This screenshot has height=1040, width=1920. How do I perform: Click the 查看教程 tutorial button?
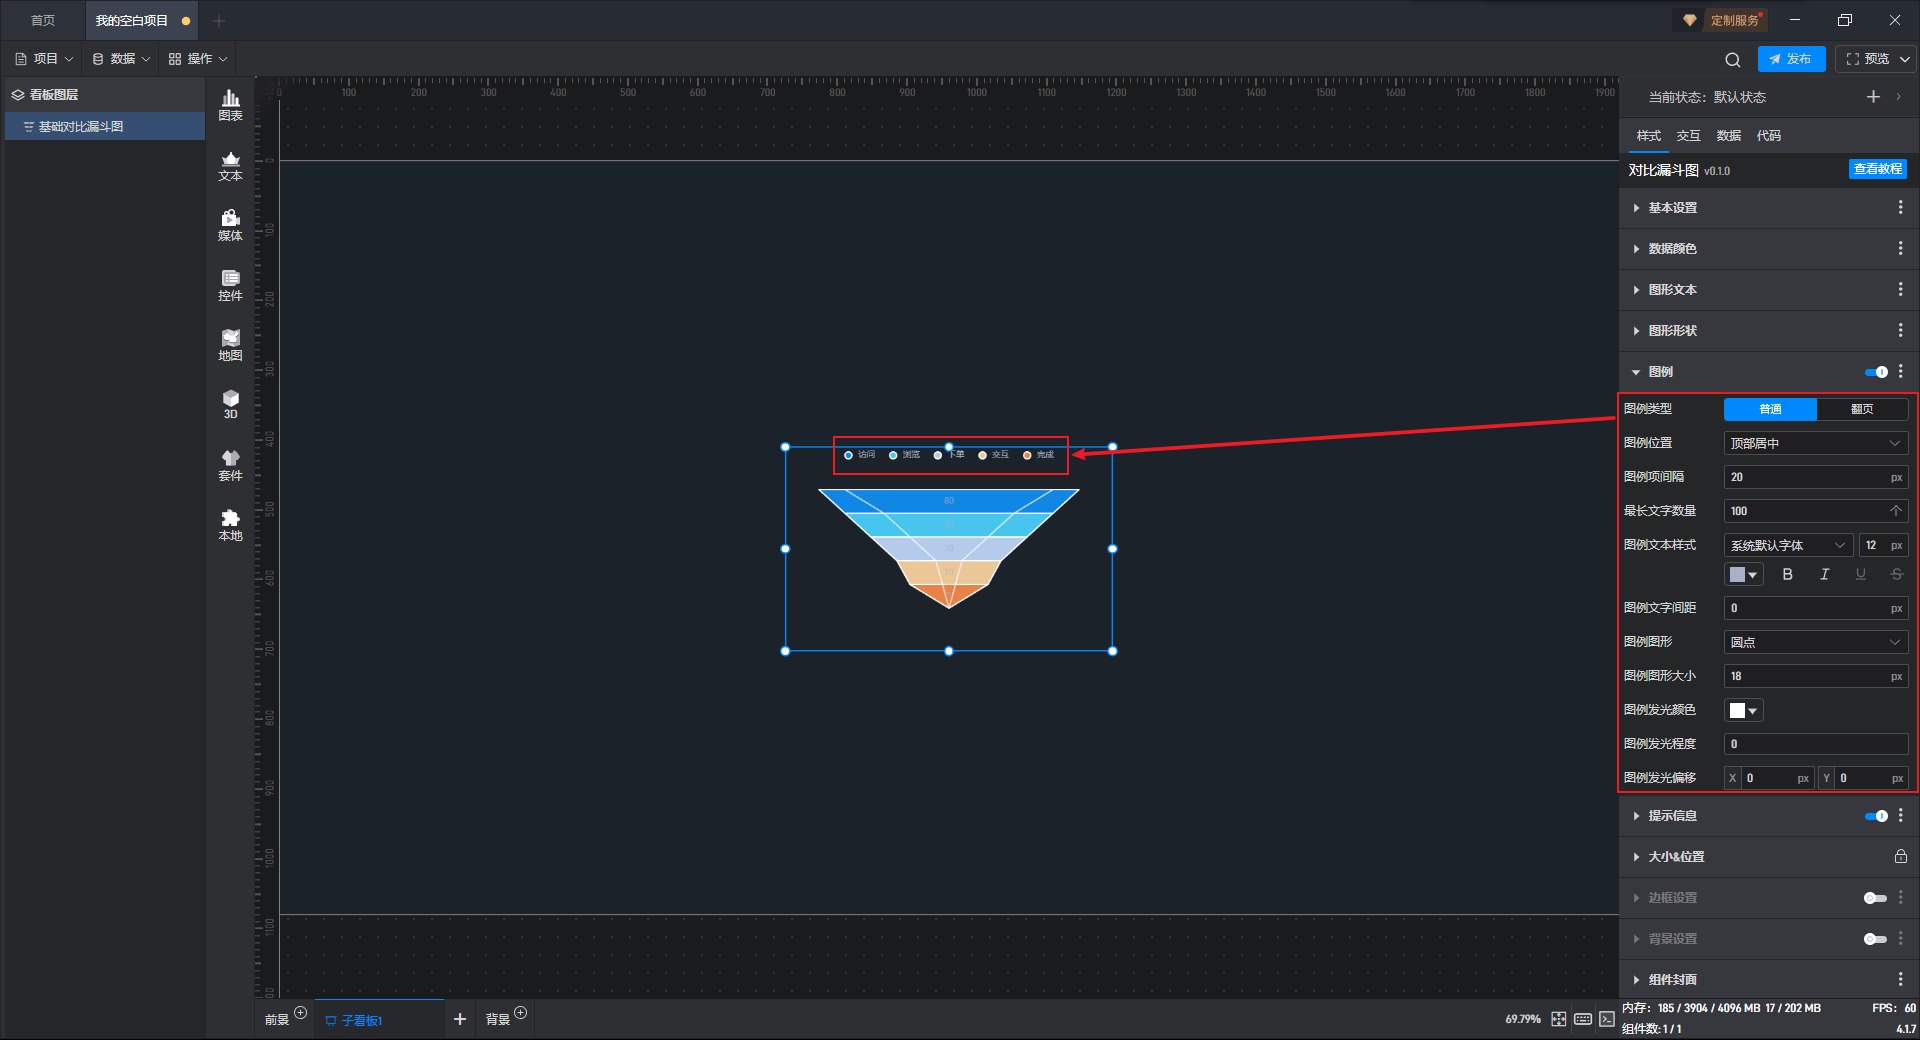point(1878,169)
